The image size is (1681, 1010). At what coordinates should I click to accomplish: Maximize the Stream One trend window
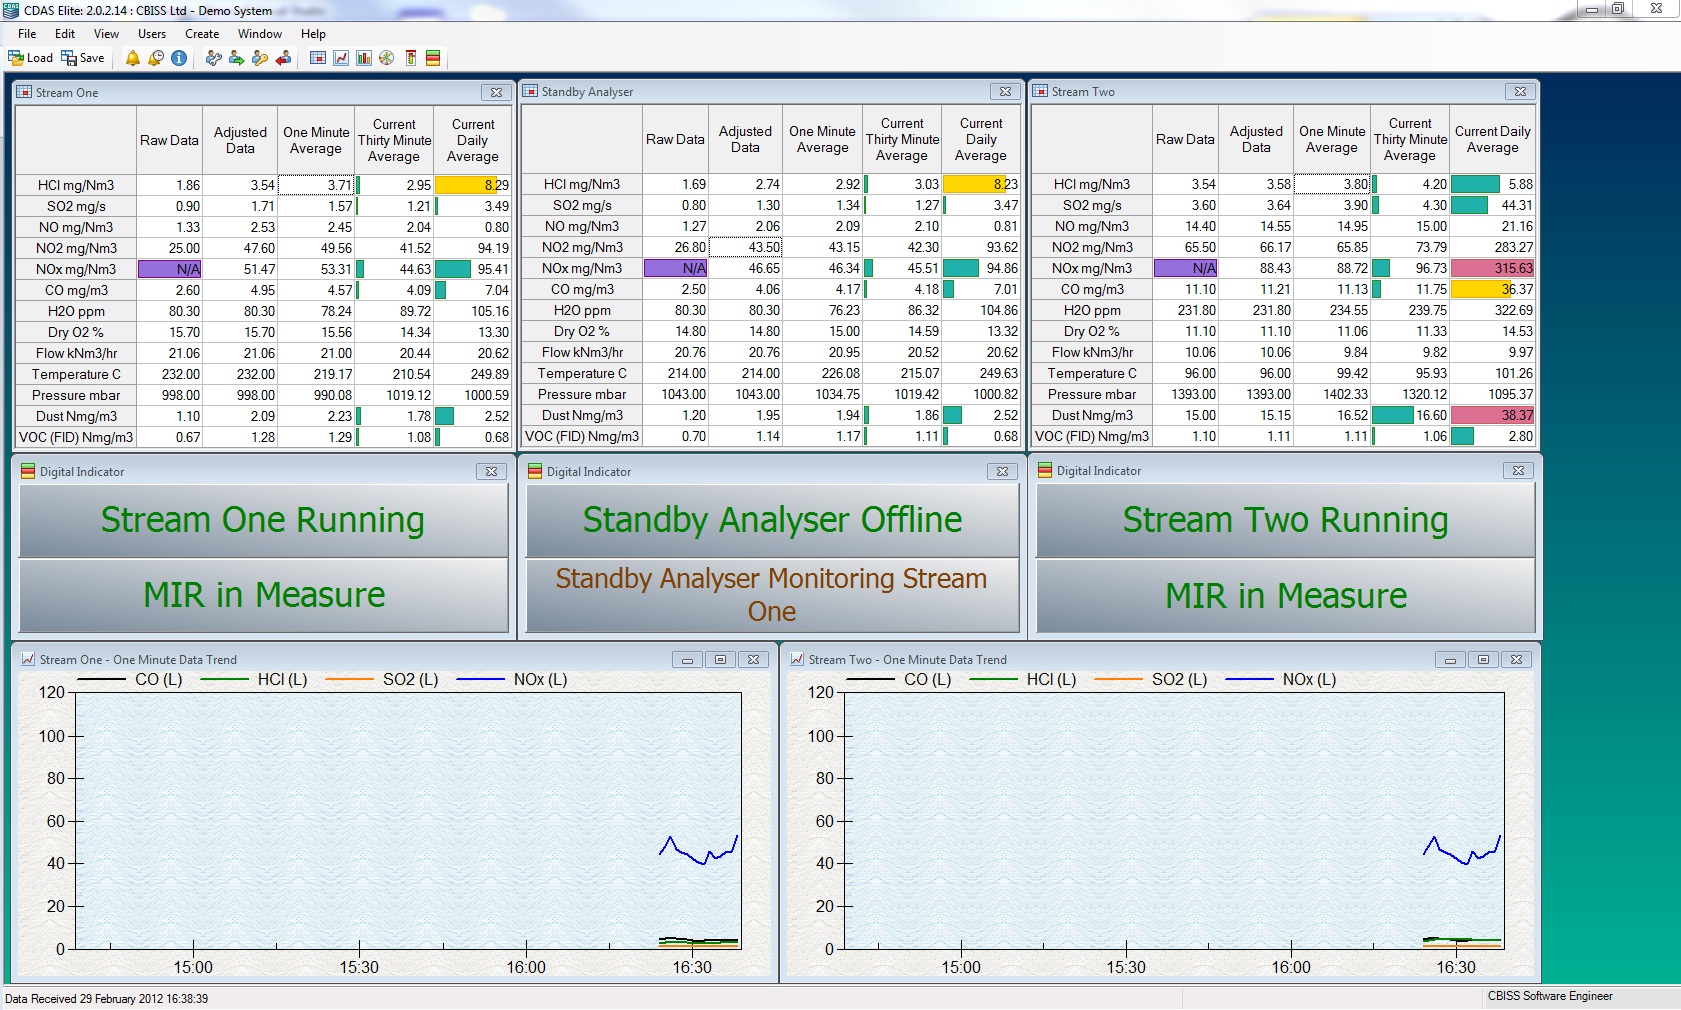point(720,659)
